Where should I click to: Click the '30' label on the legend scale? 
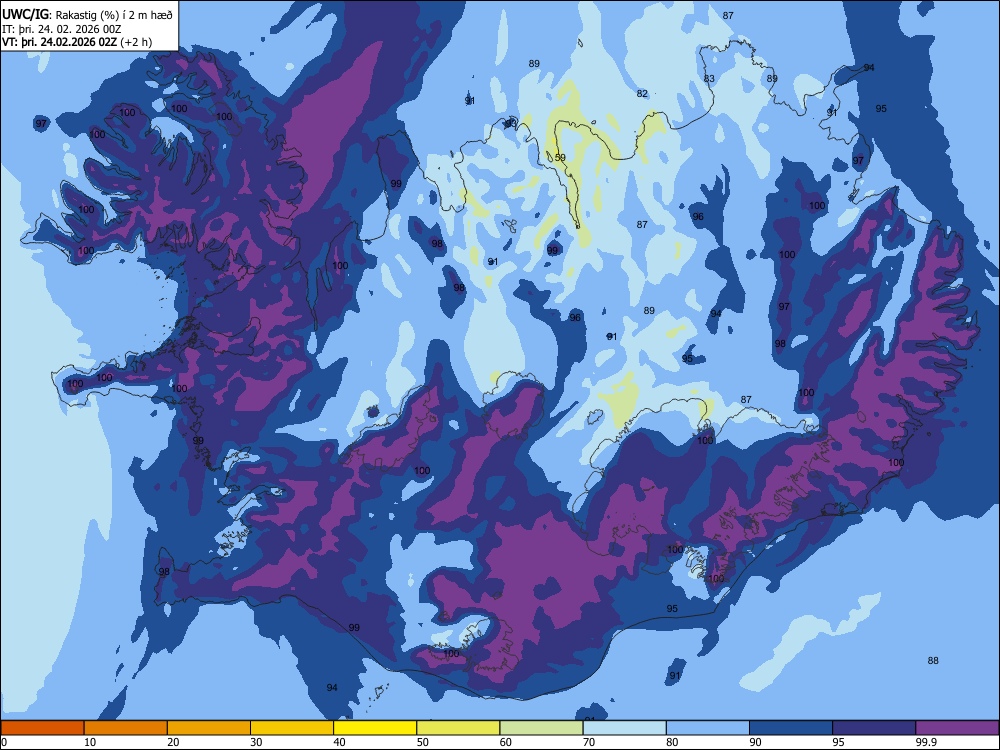click(256, 742)
